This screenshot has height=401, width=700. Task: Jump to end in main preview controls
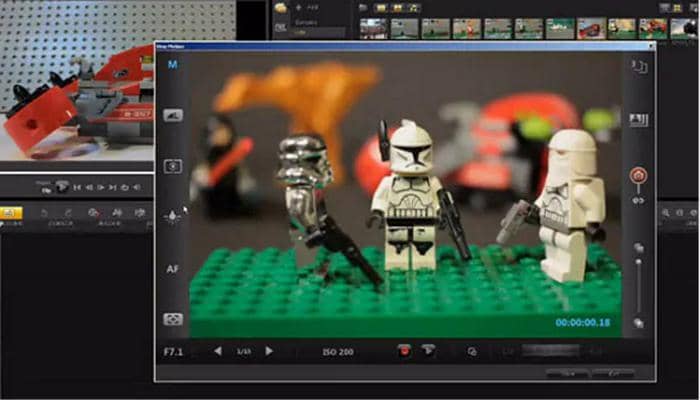tap(113, 188)
